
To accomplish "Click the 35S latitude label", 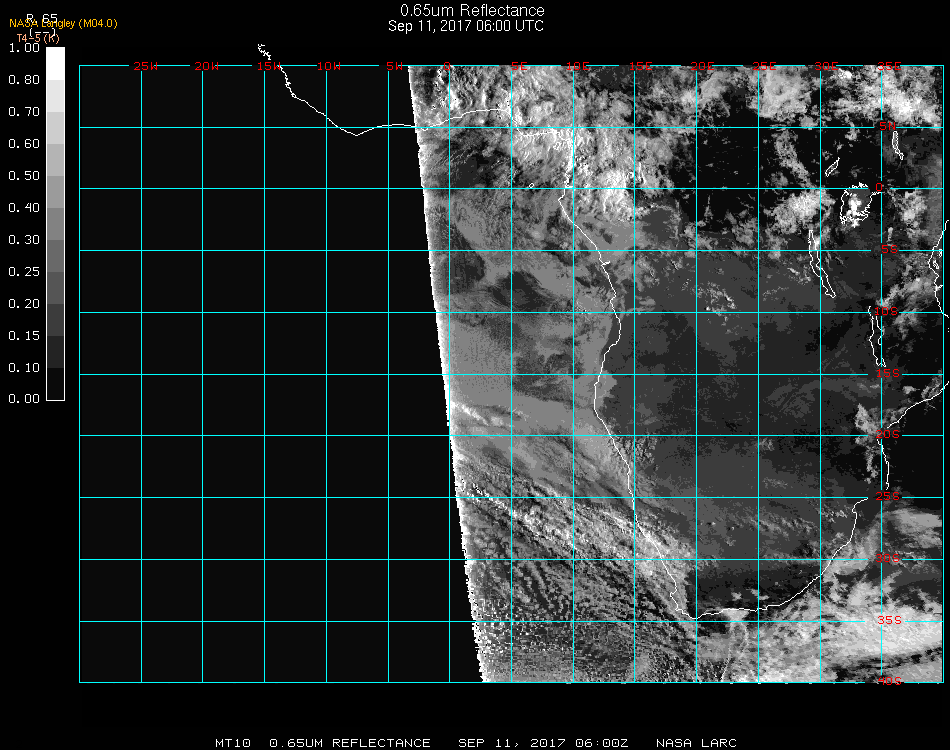I will [x=889, y=620].
